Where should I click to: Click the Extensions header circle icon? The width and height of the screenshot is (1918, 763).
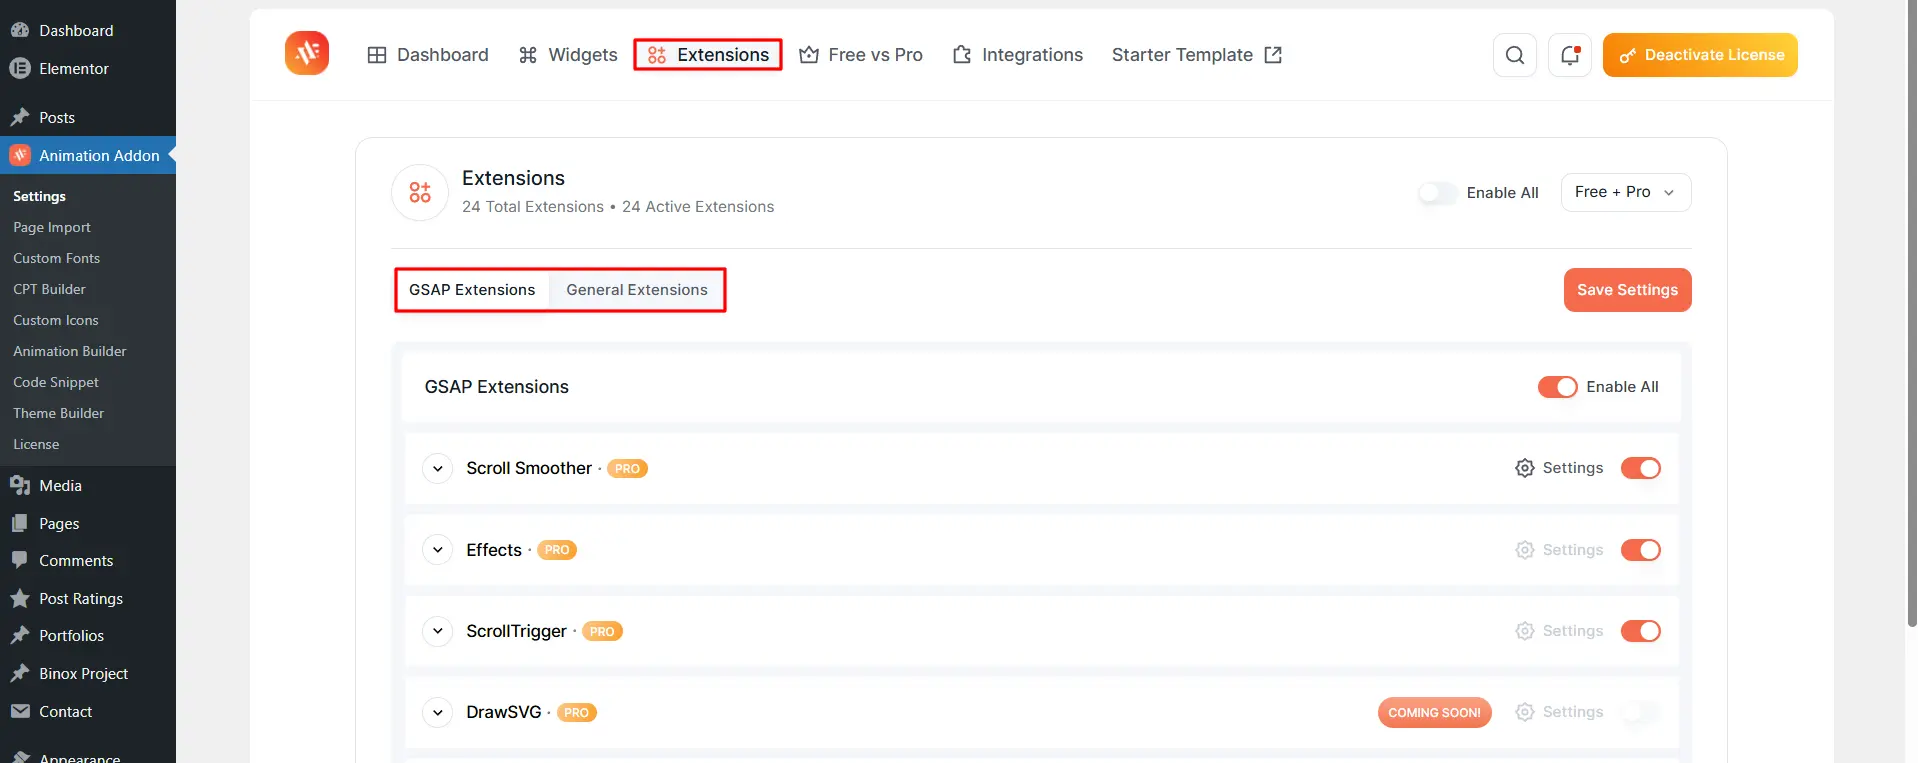[420, 192]
